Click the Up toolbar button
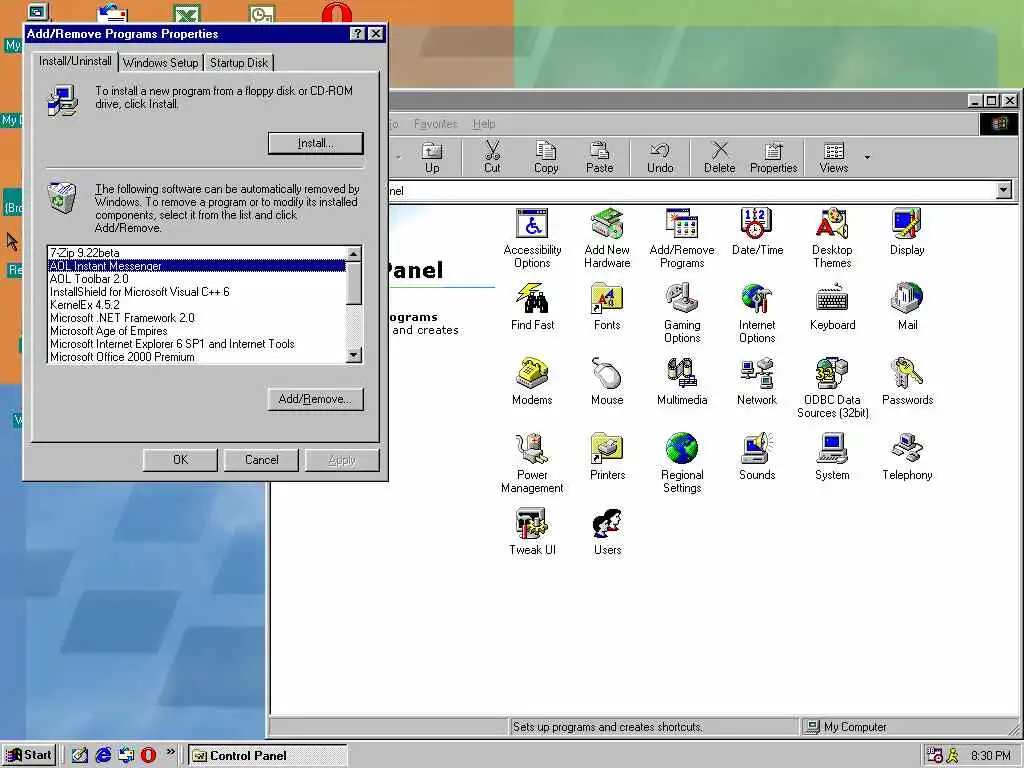1024x768 pixels. pyautogui.click(x=432, y=157)
